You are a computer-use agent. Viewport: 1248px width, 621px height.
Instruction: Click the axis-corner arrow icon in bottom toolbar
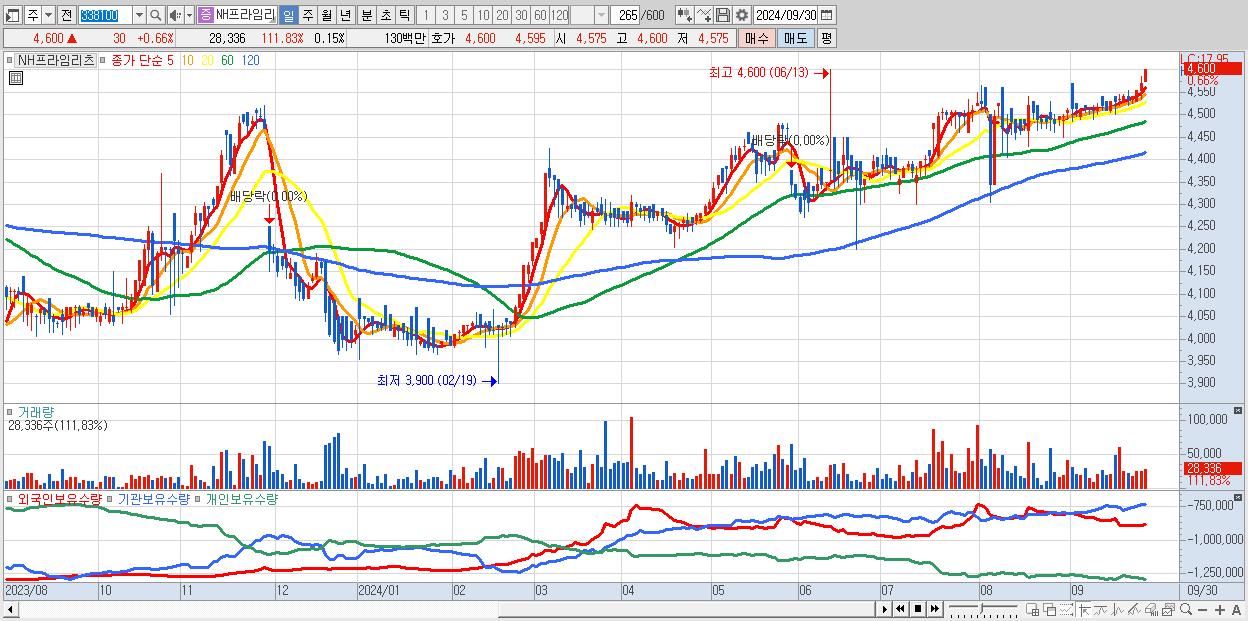tap(1085, 609)
